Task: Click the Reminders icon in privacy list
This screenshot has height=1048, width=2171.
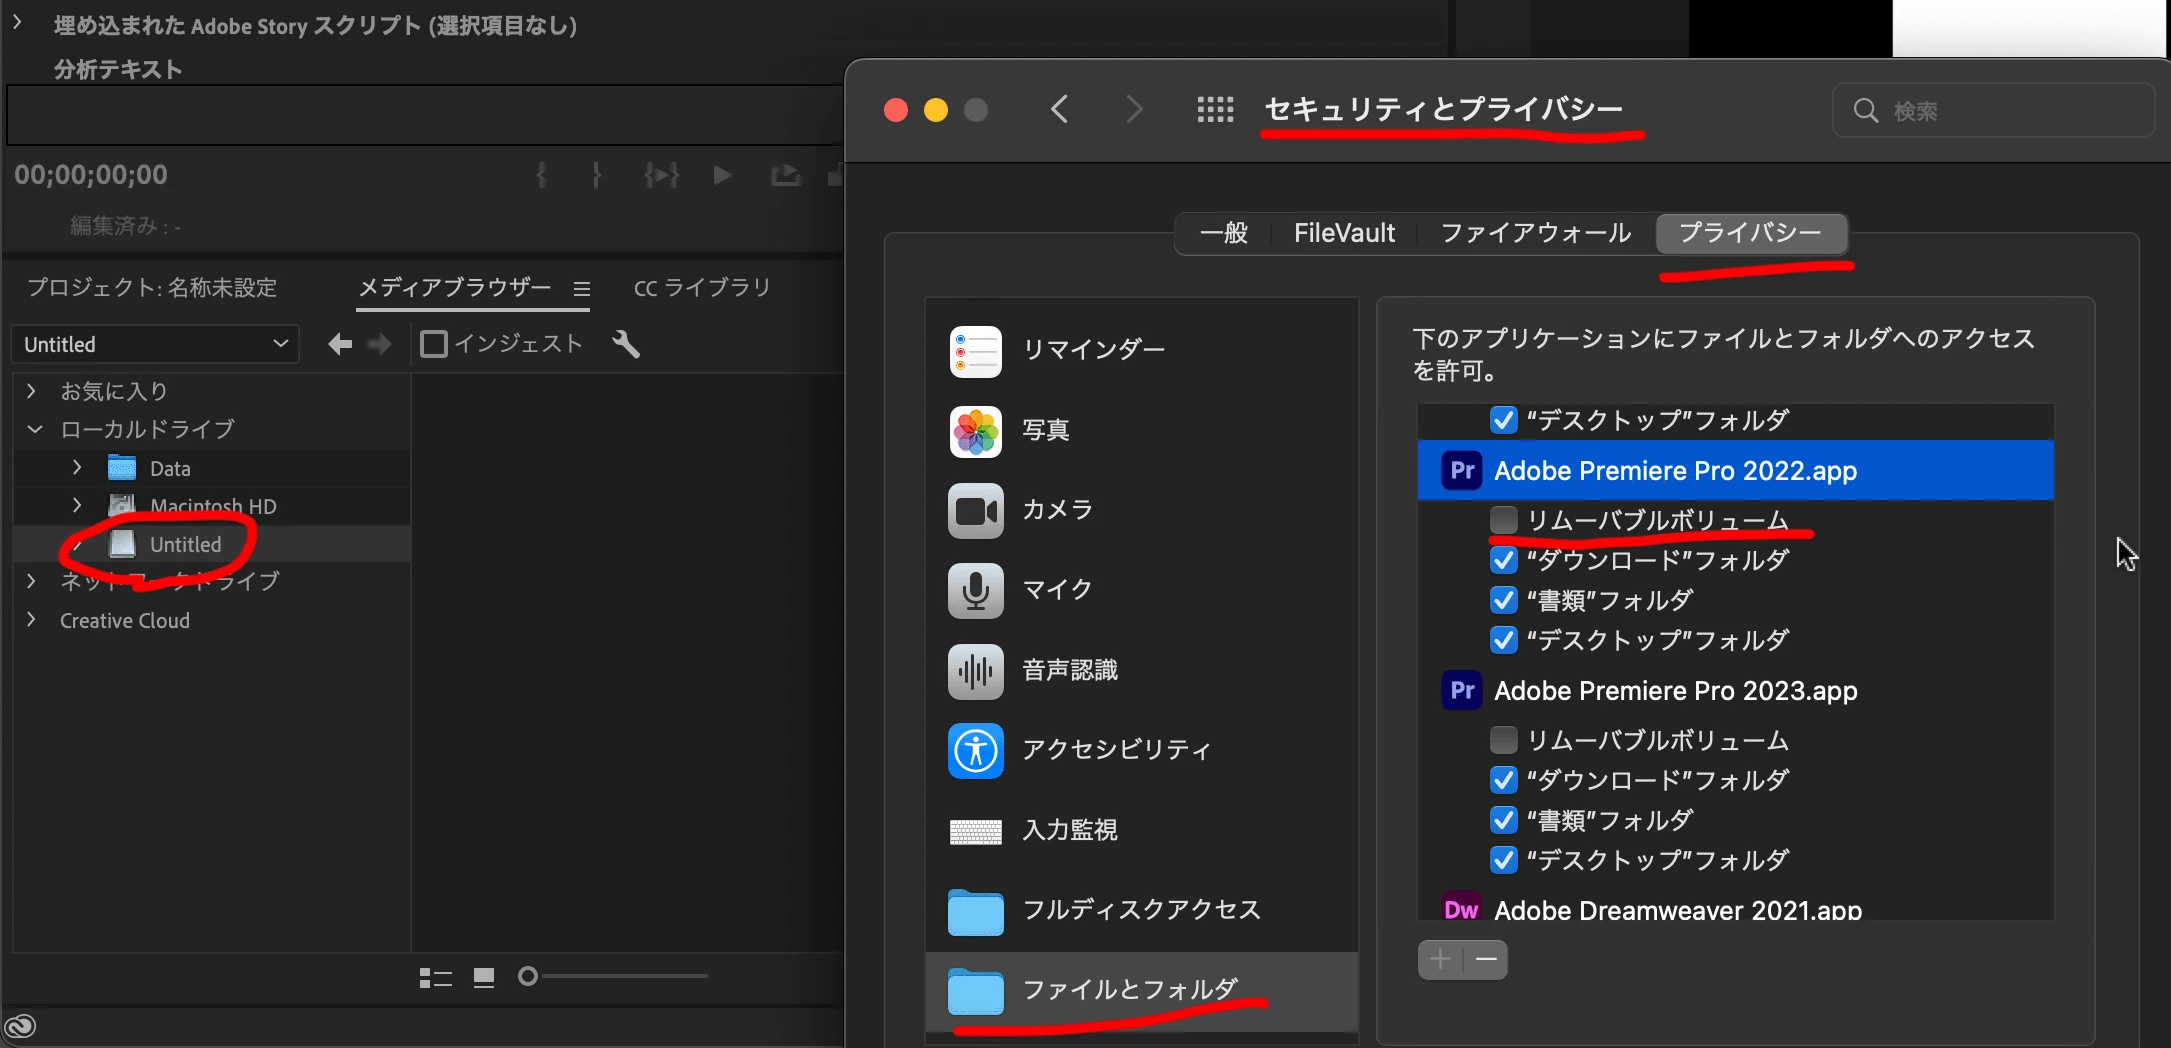Action: point(975,351)
